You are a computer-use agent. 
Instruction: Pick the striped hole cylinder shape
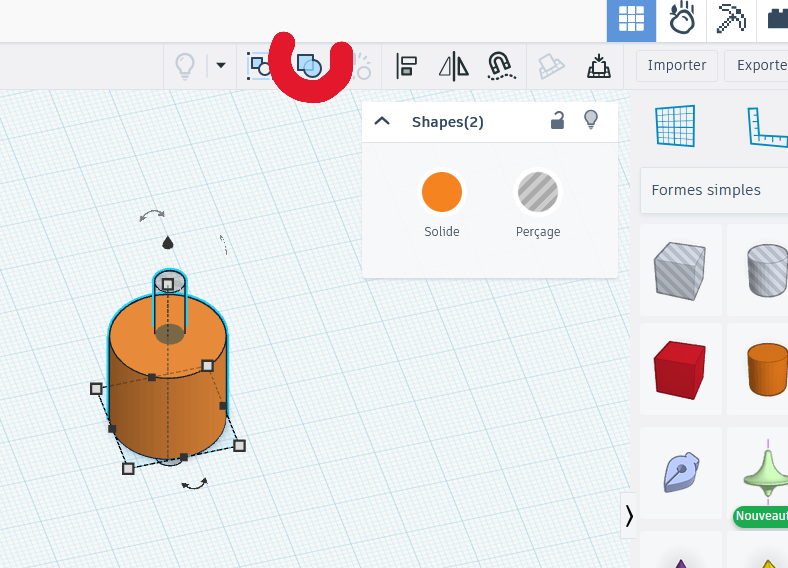coord(766,270)
